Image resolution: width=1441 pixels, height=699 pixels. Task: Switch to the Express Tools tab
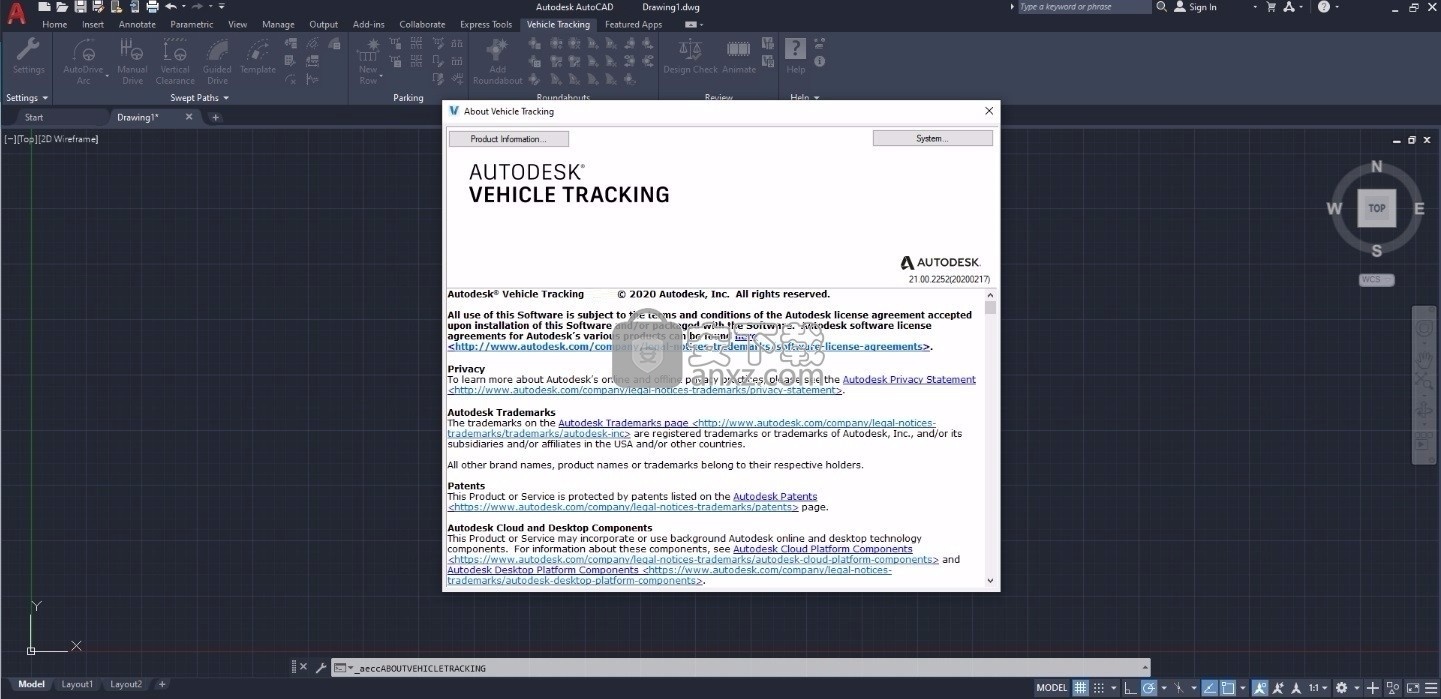tap(486, 24)
